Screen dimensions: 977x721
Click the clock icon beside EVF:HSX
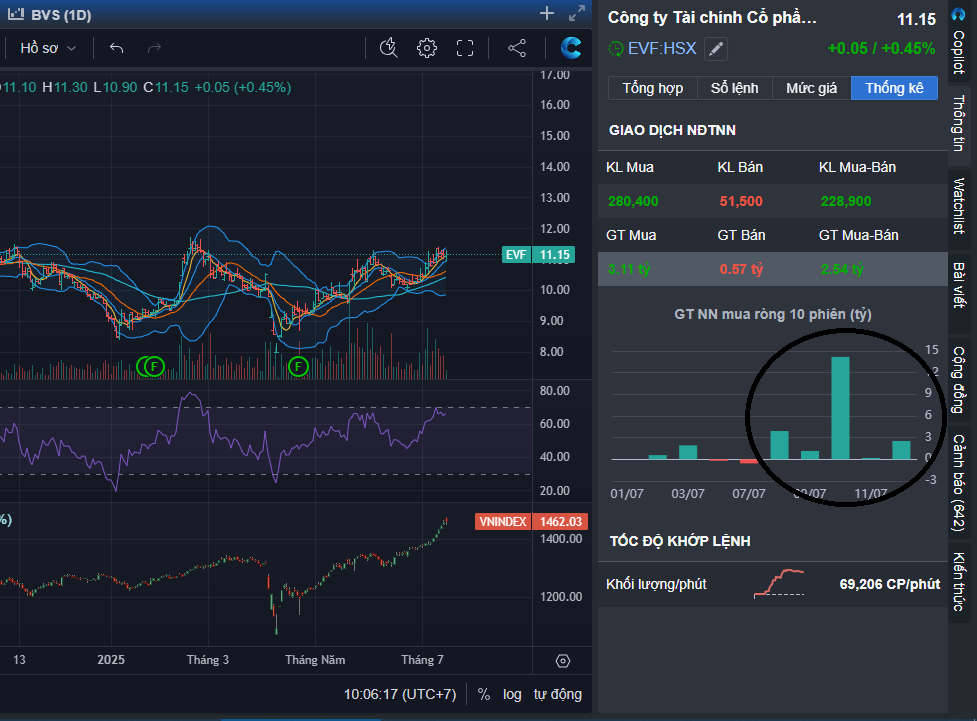pos(616,49)
